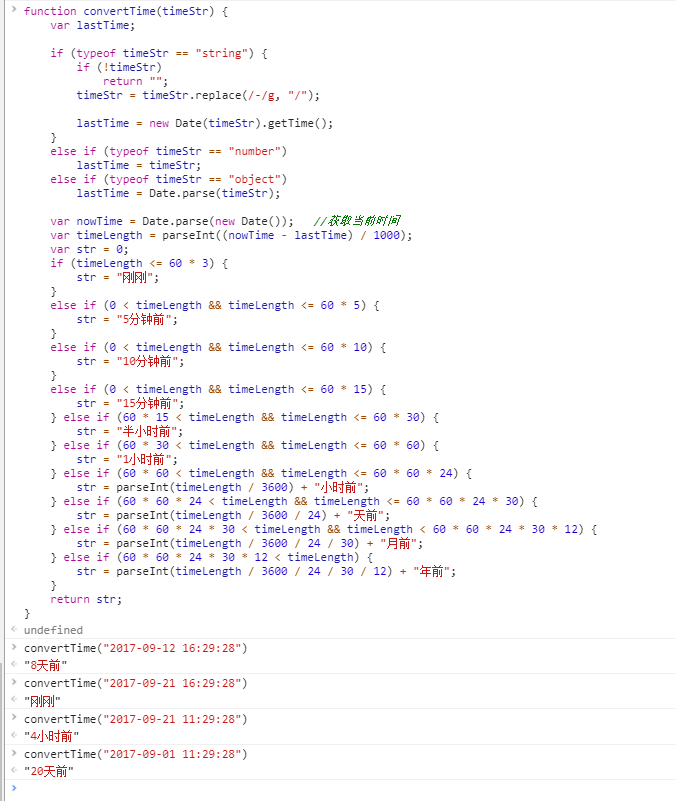The height and width of the screenshot is (801, 676).
Task: Click the "undefined" result line
Action: coord(53,630)
